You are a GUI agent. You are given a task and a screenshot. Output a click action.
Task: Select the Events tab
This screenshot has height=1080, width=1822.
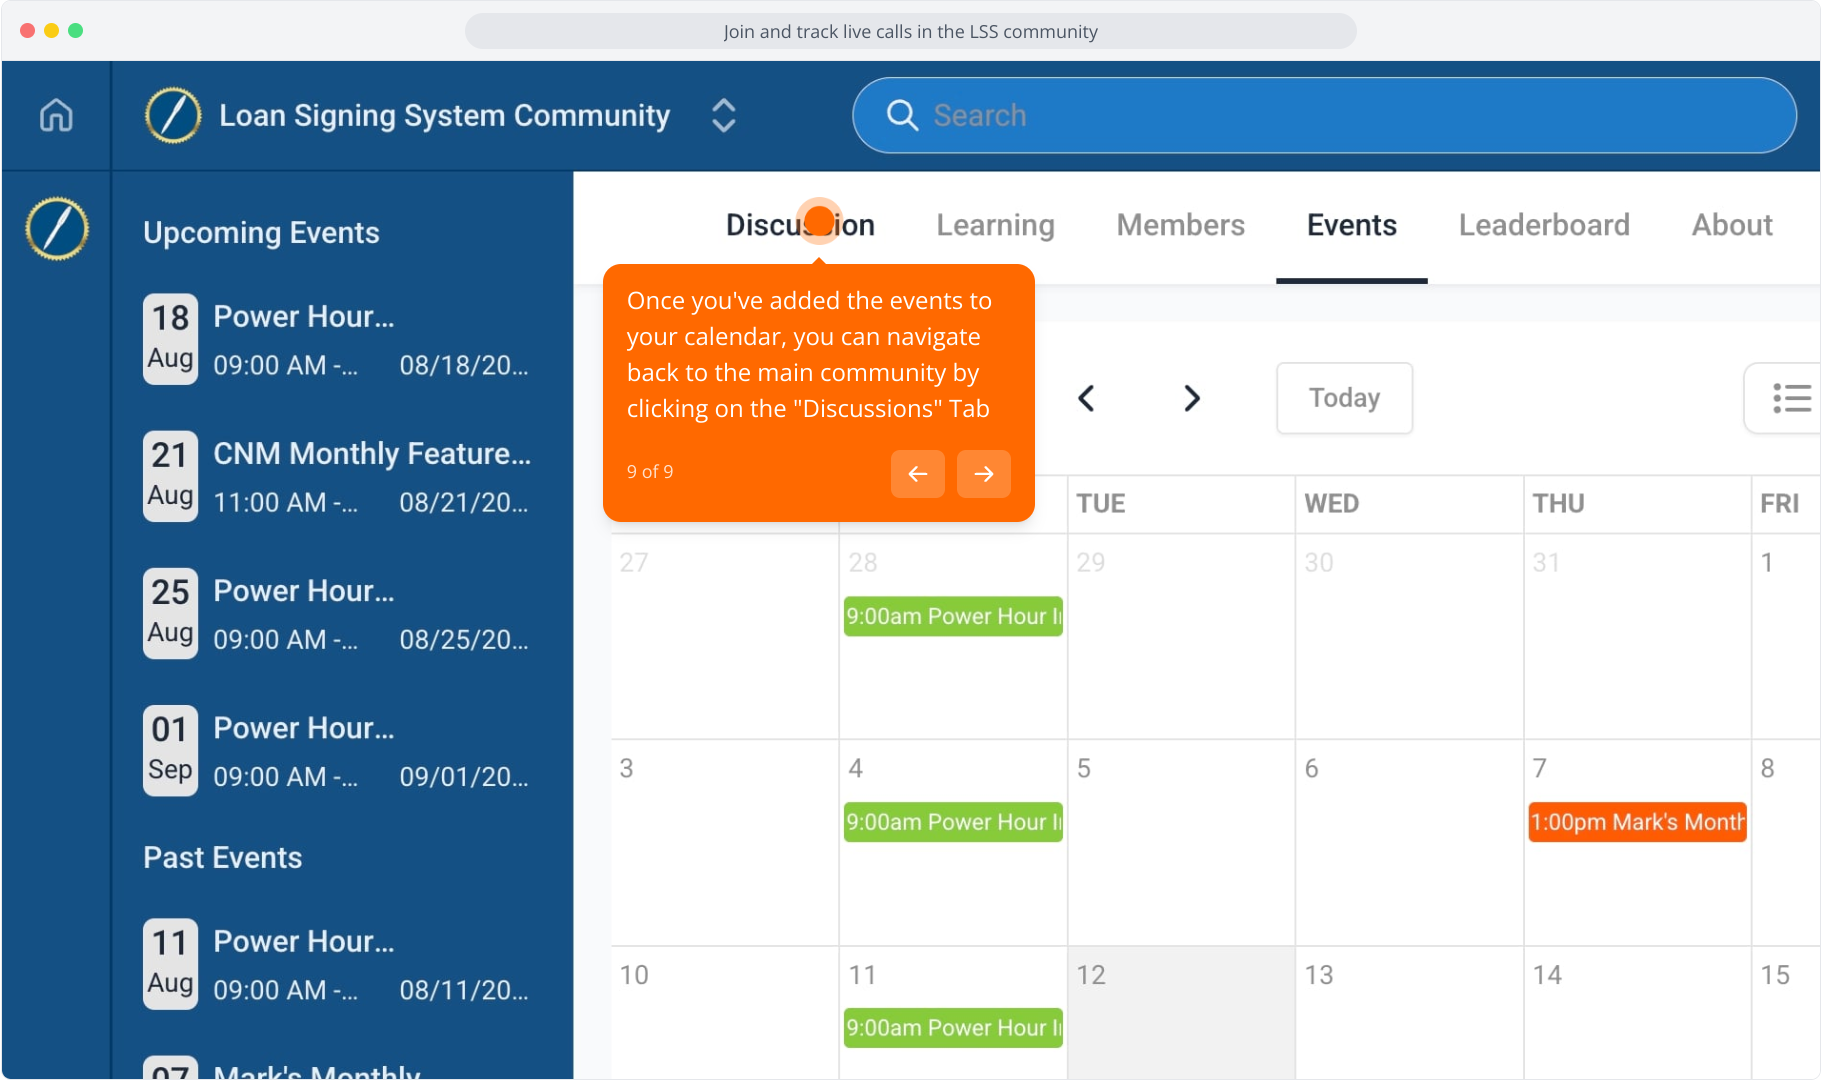(x=1351, y=225)
